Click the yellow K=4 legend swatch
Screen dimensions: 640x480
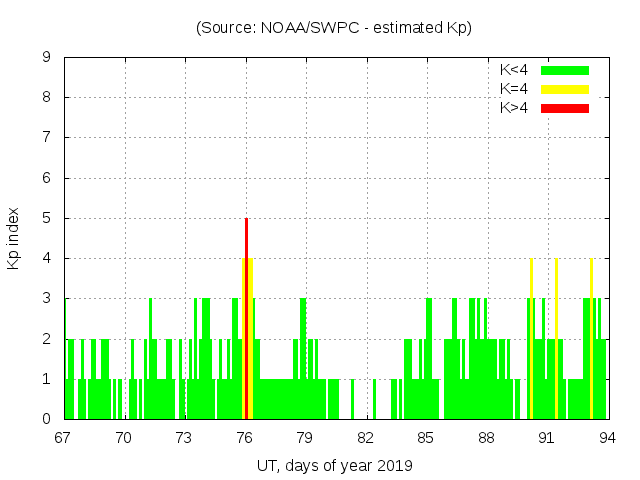tap(565, 89)
